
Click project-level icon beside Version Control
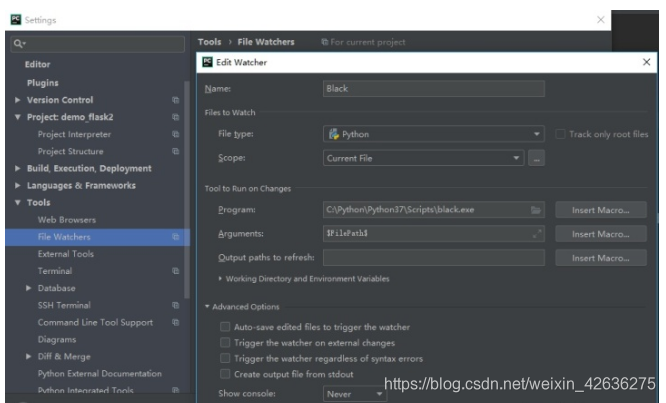coord(175,100)
